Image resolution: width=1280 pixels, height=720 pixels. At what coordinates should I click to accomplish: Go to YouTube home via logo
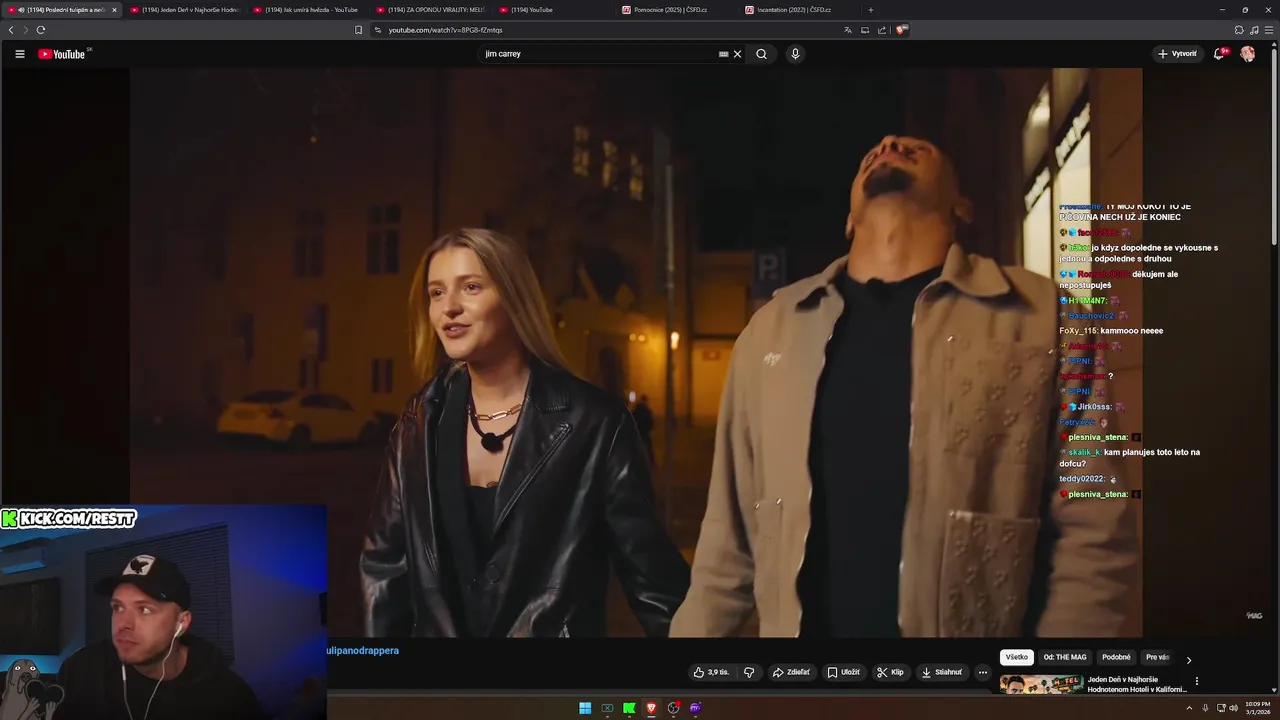pos(62,54)
